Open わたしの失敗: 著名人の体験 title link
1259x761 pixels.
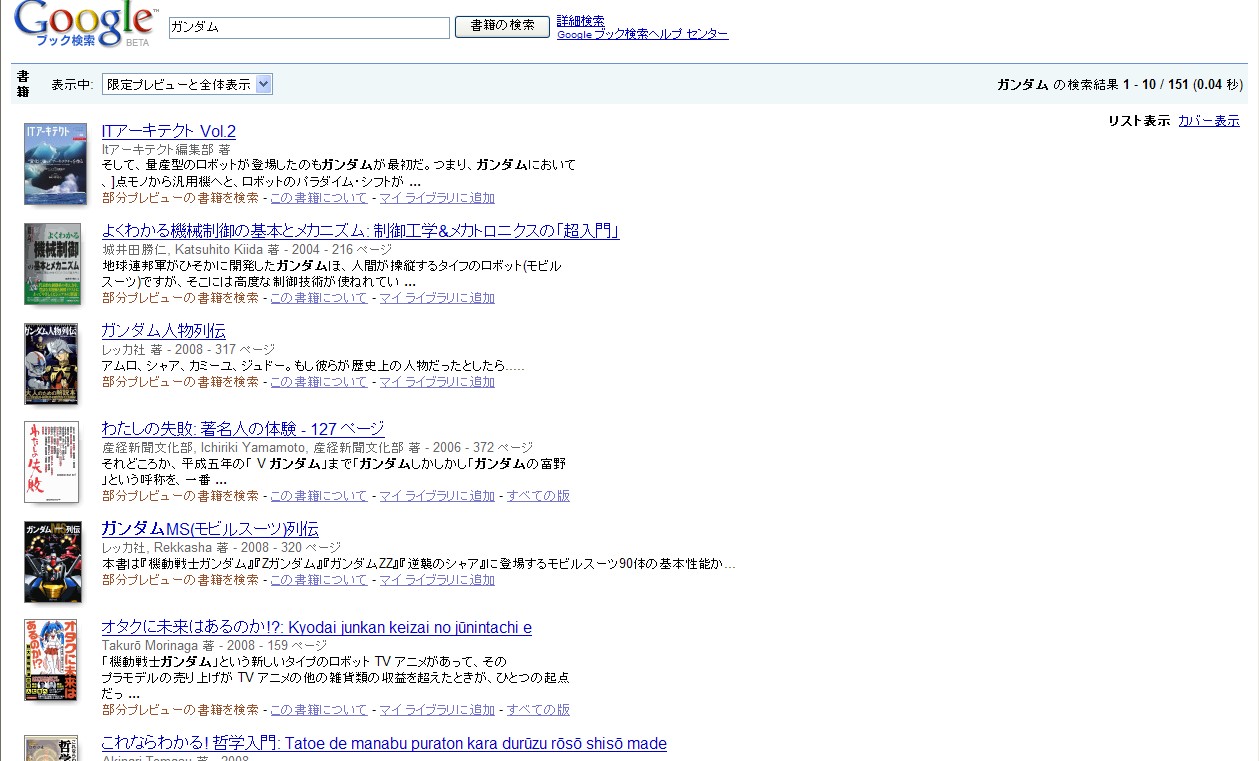coord(243,429)
